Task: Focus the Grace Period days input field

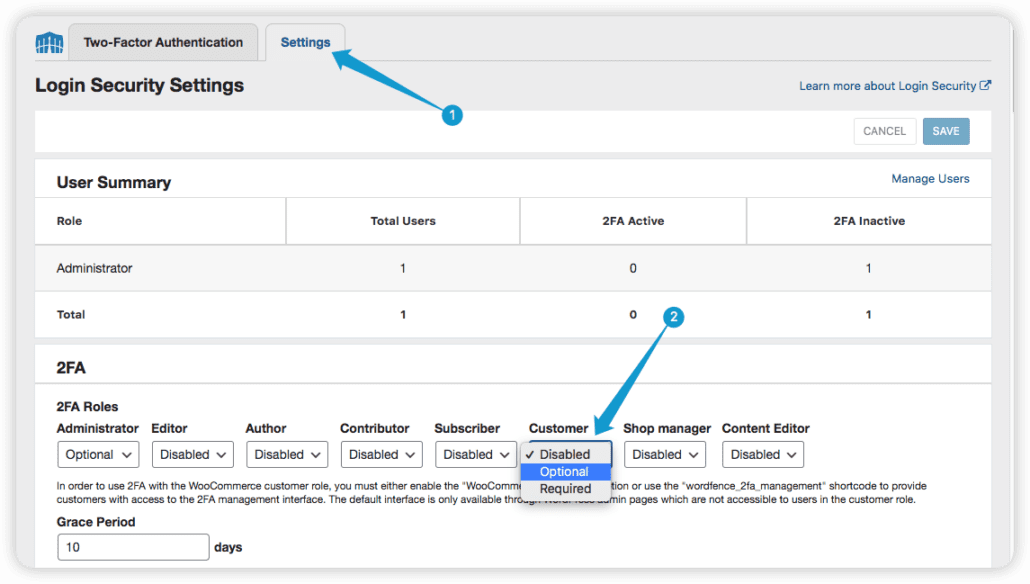Action: click(133, 547)
